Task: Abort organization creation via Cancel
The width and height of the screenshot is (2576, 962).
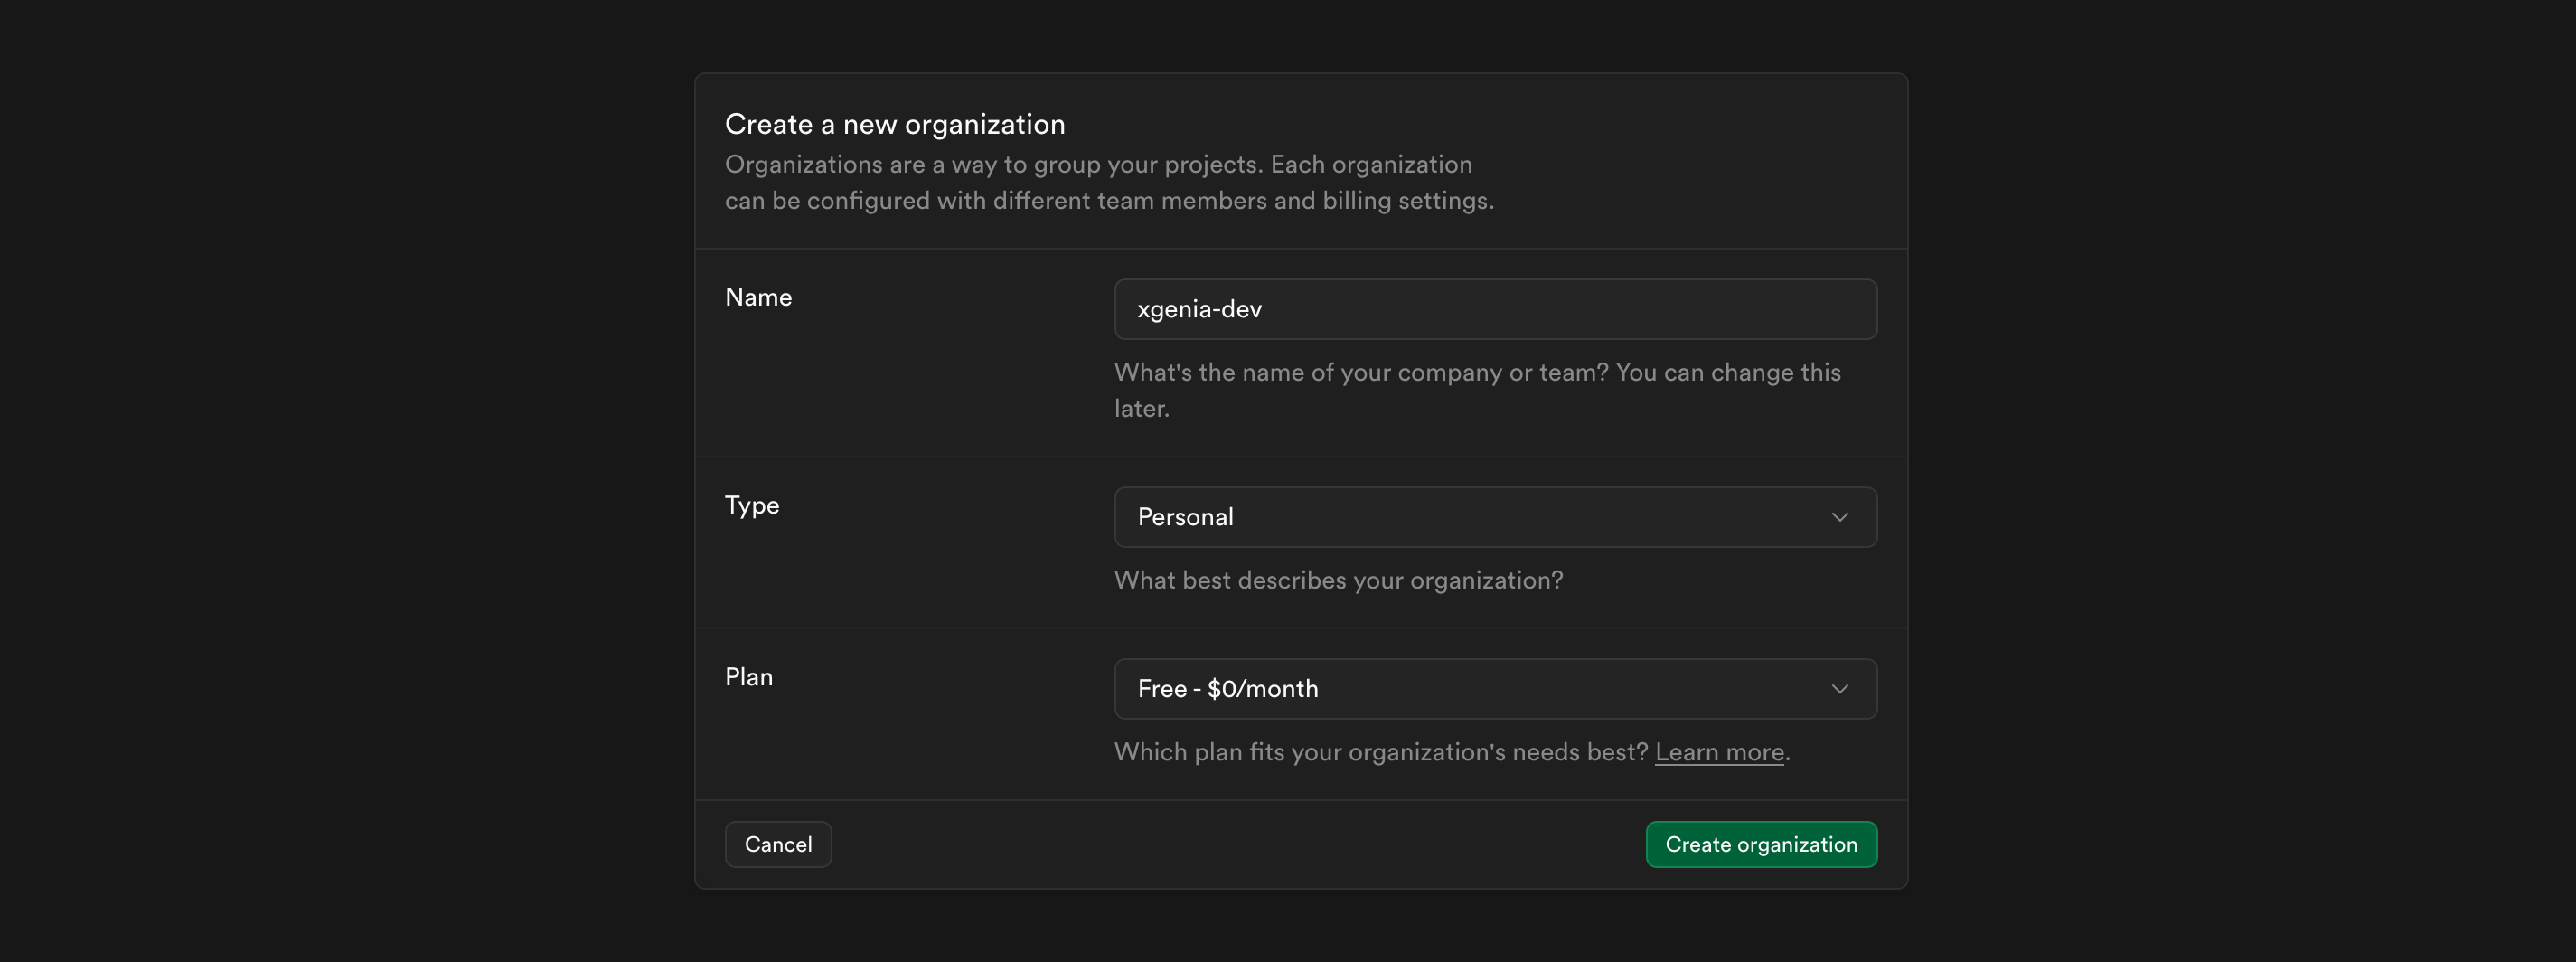Action: pos(778,843)
